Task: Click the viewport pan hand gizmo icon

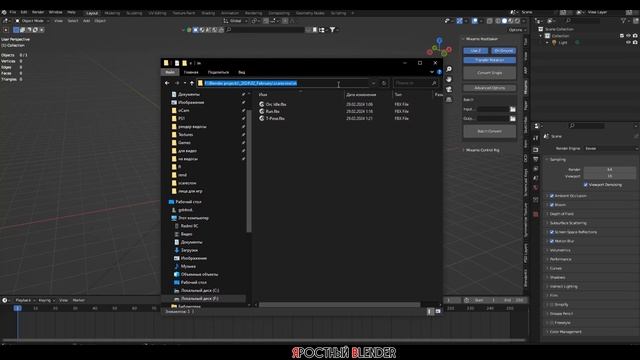Action: tap(449, 79)
